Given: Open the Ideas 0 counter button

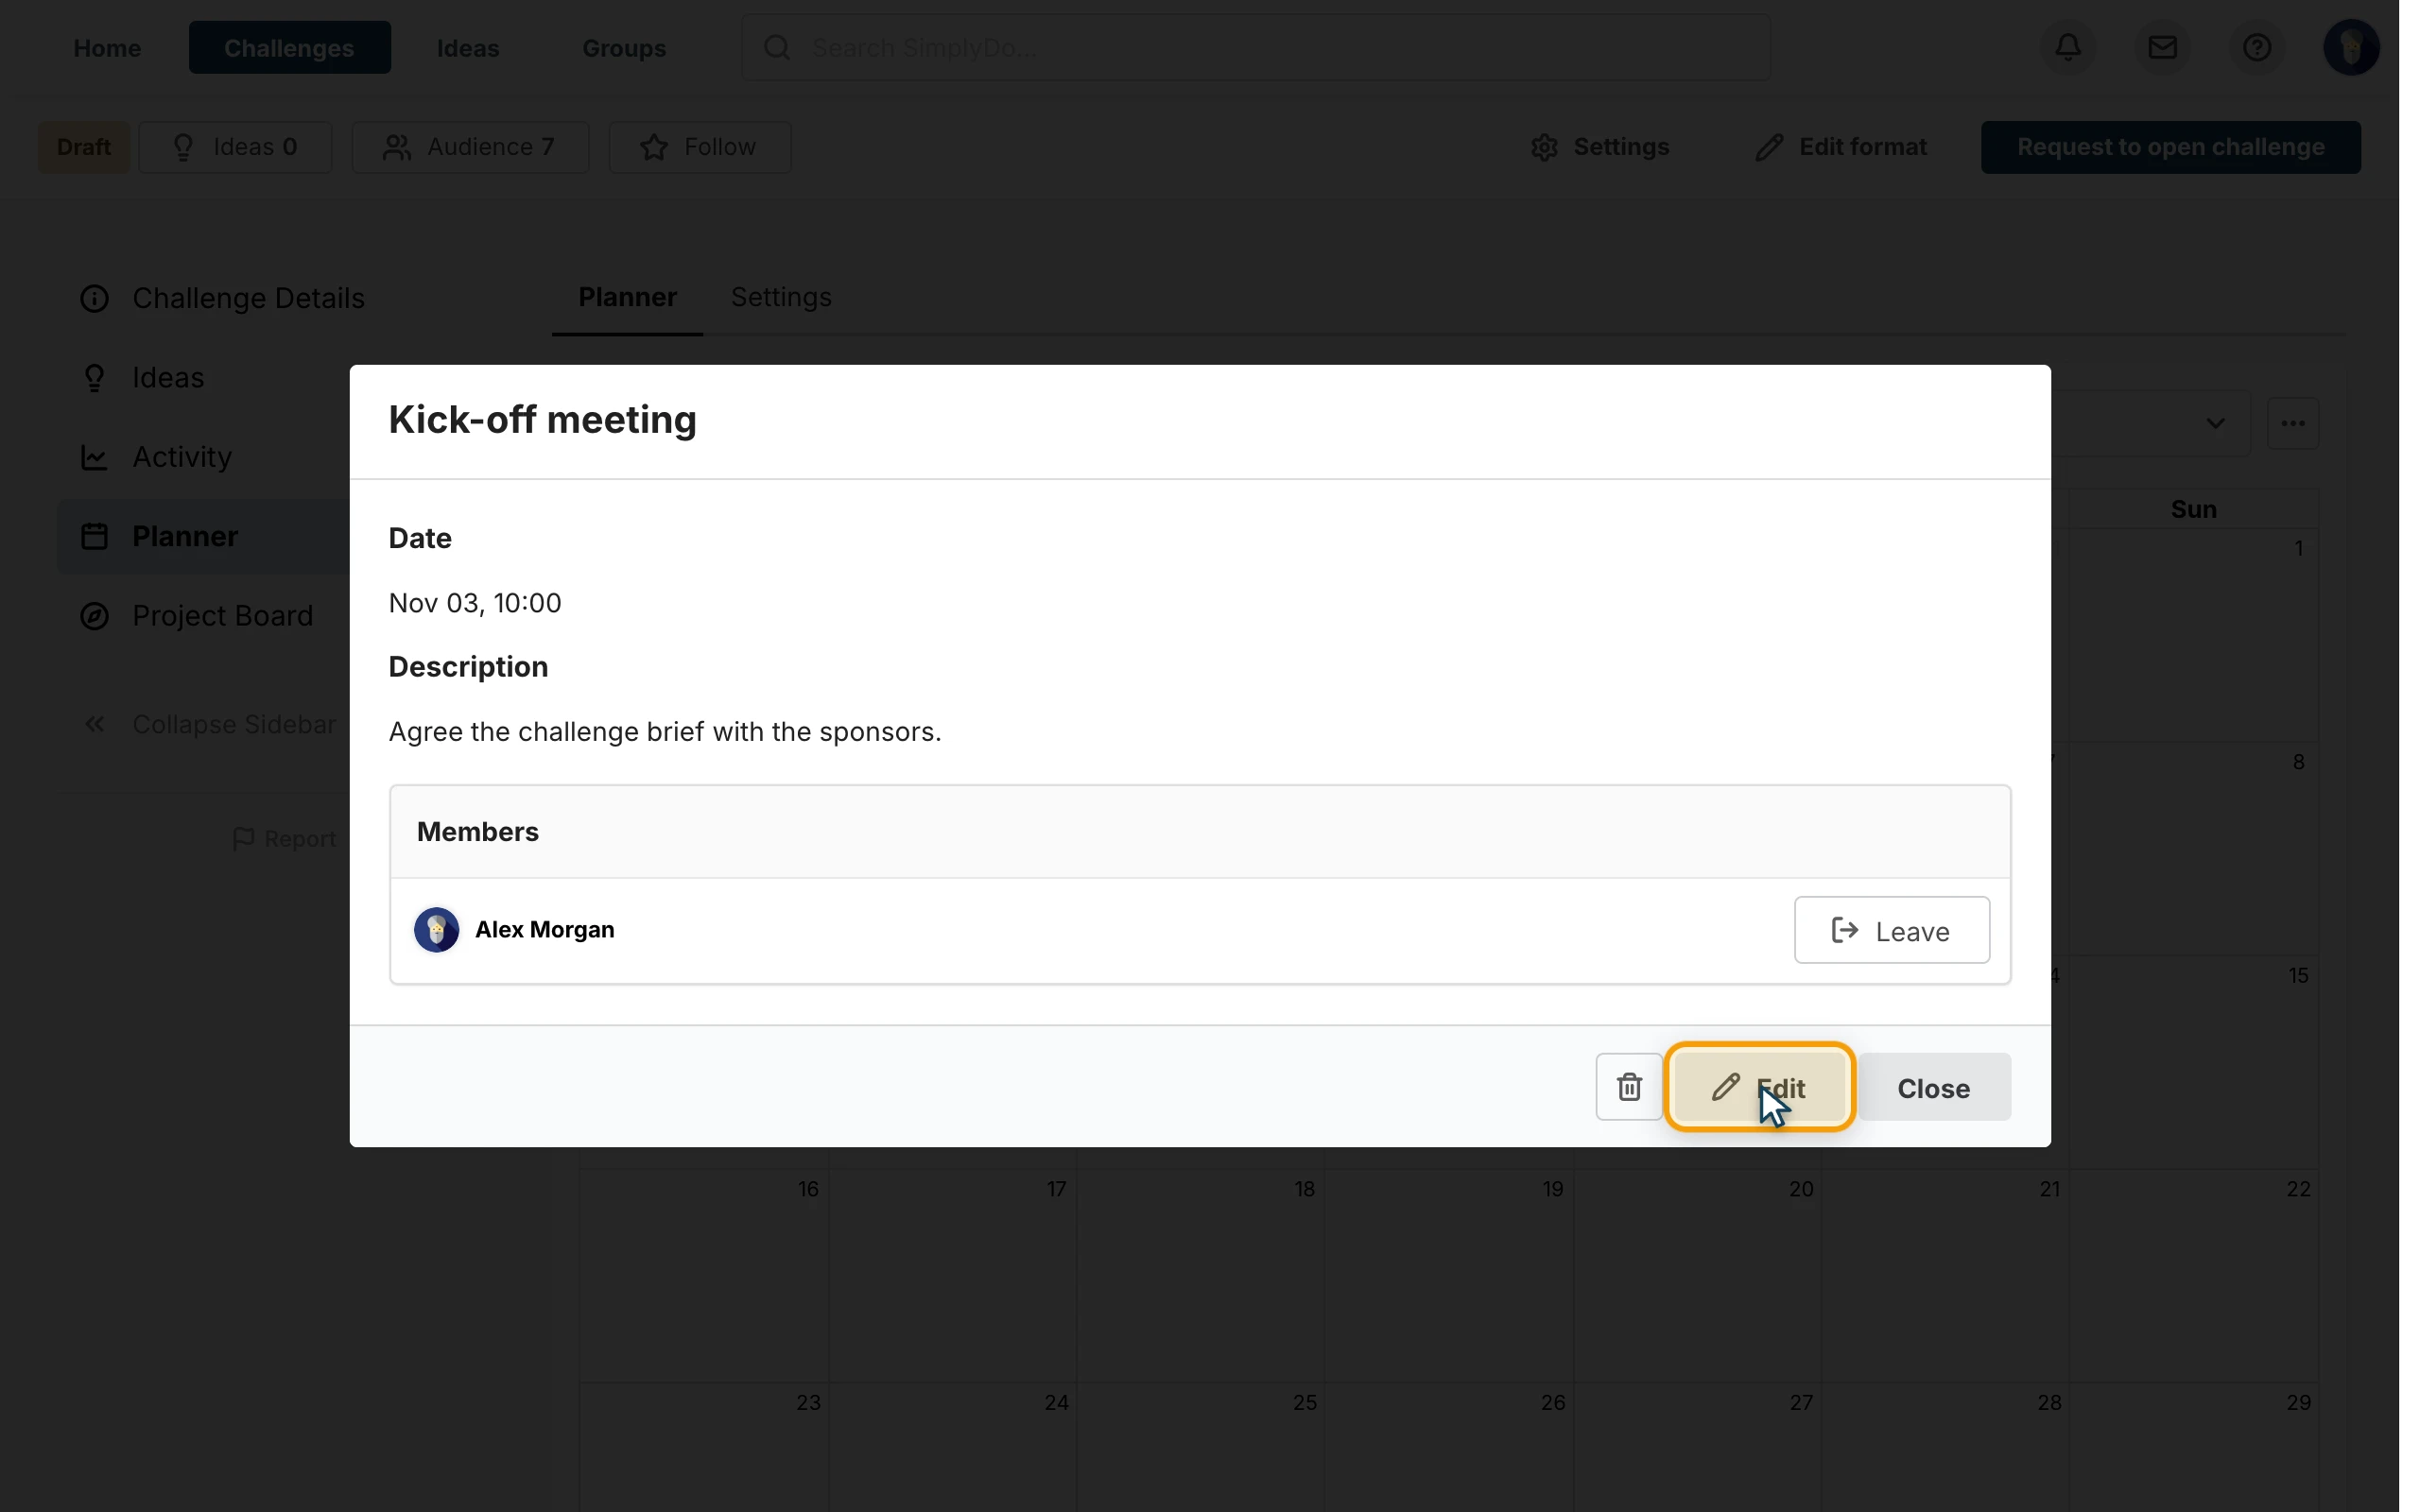Looking at the screenshot, I should (x=235, y=147).
